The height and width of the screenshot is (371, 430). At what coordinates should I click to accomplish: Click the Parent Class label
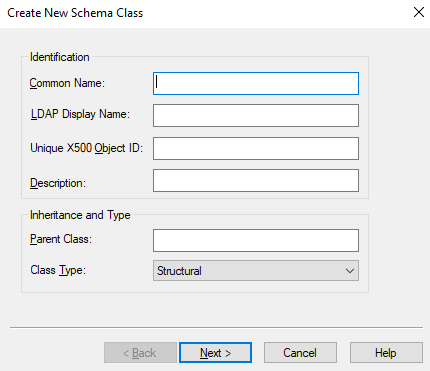(61, 239)
